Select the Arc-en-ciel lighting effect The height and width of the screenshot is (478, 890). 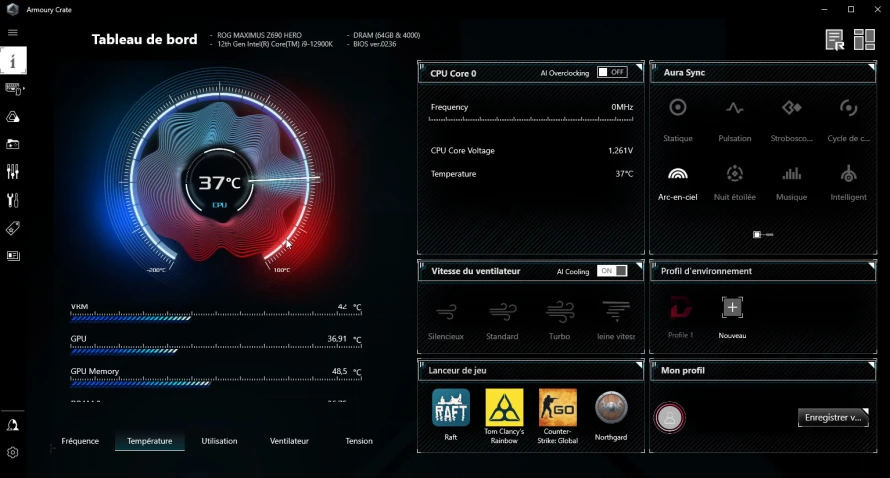click(x=677, y=183)
